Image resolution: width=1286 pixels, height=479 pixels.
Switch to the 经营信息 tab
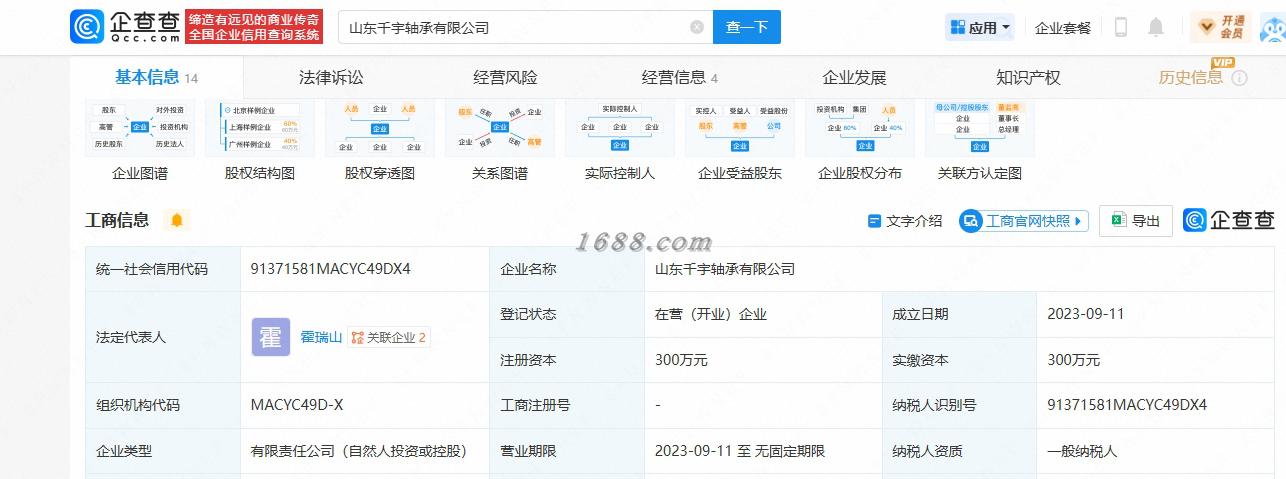pyautogui.click(x=680, y=77)
